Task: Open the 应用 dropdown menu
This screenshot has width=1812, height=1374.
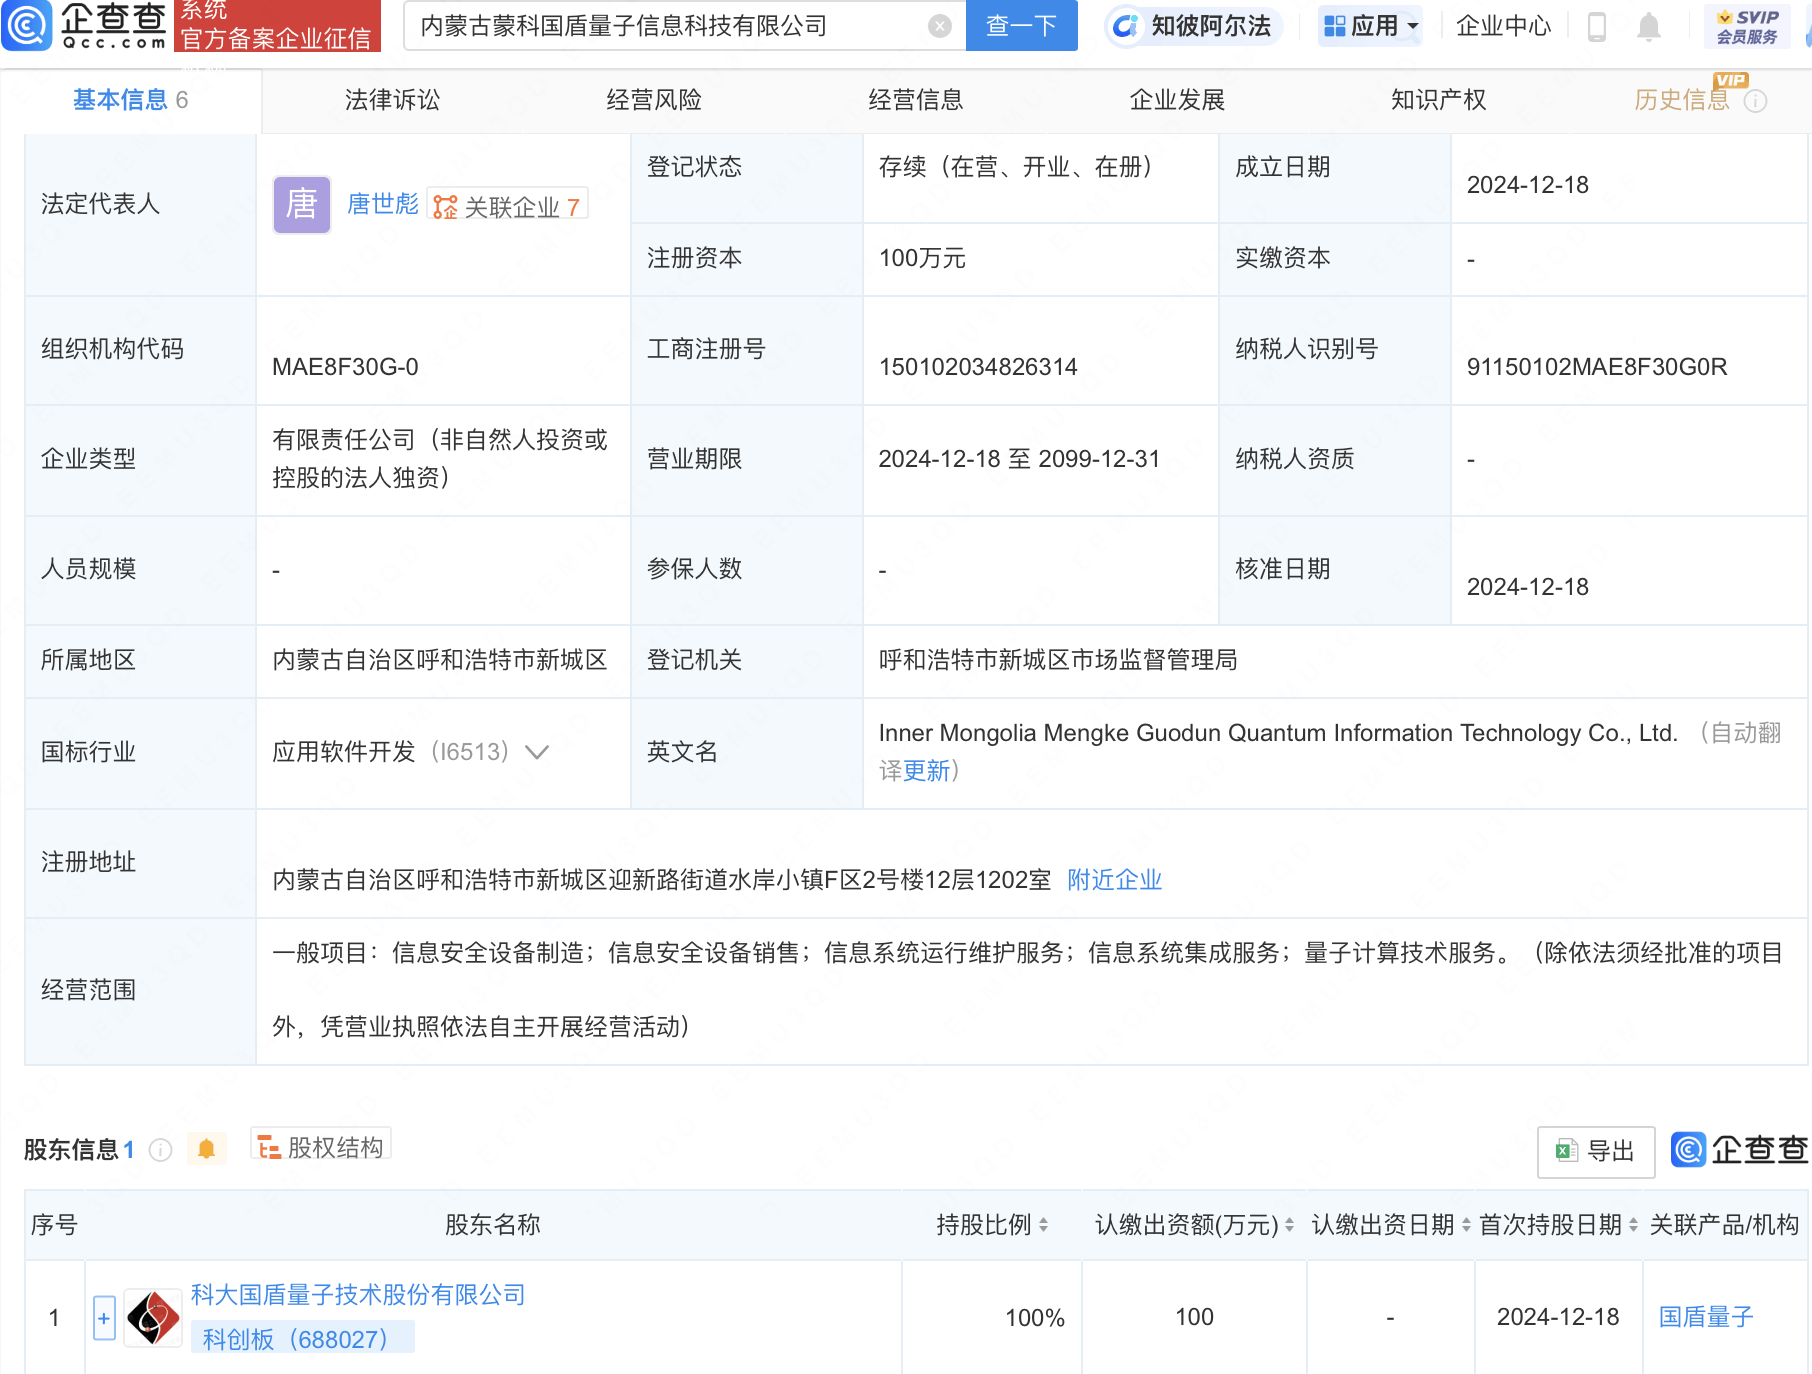Action: pyautogui.click(x=1370, y=26)
